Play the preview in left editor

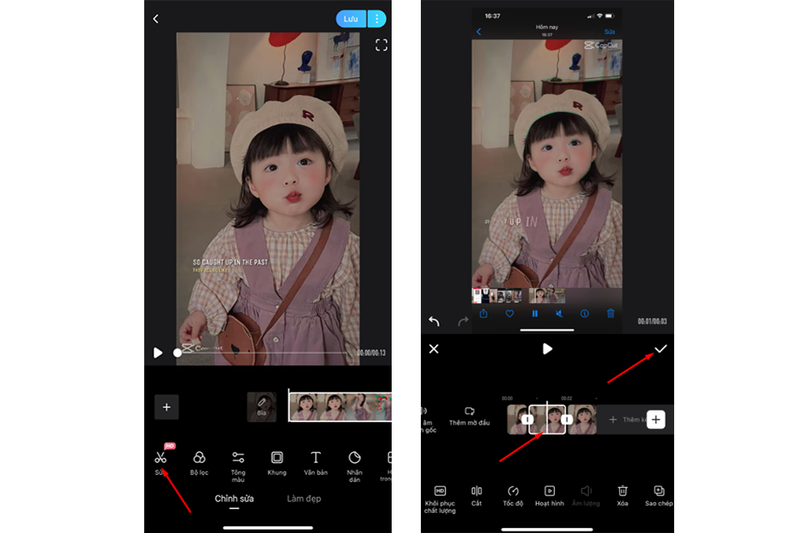coord(158,352)
